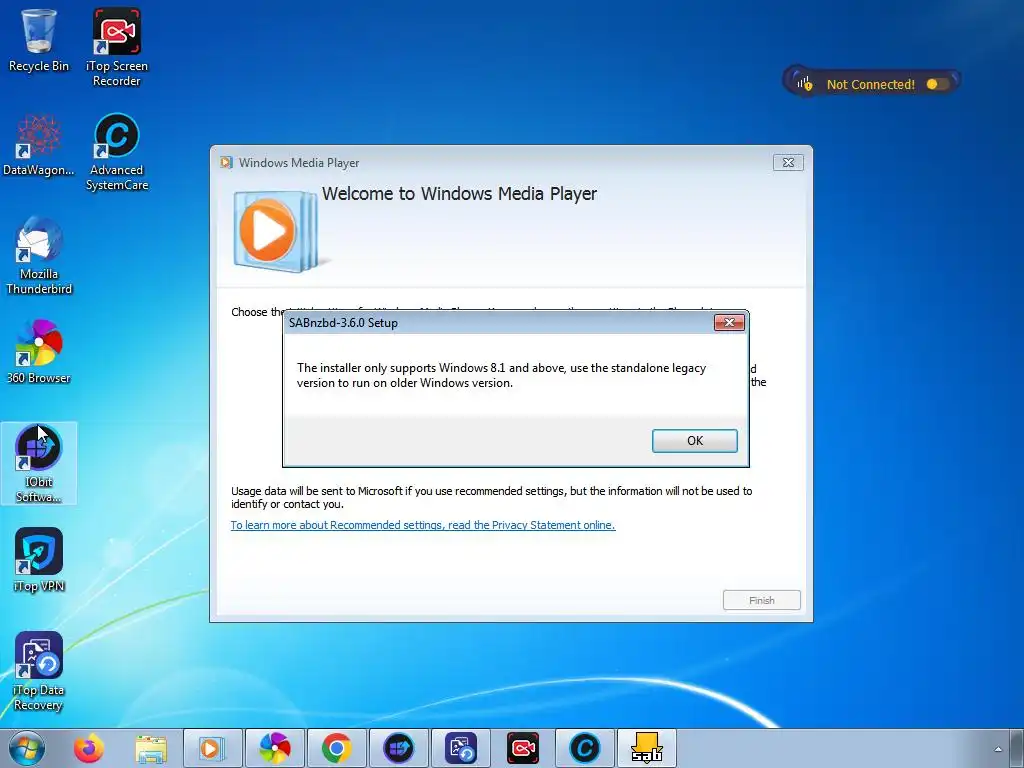
Task: Open 360 Browser from the taskbar
Action: 274,748
